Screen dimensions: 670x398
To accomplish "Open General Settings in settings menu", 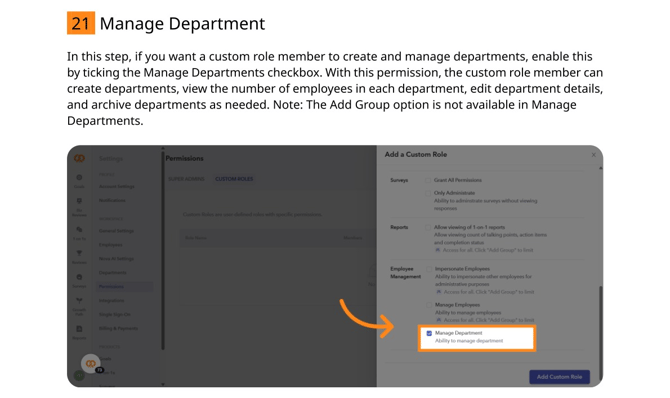I will click(116, 230).
